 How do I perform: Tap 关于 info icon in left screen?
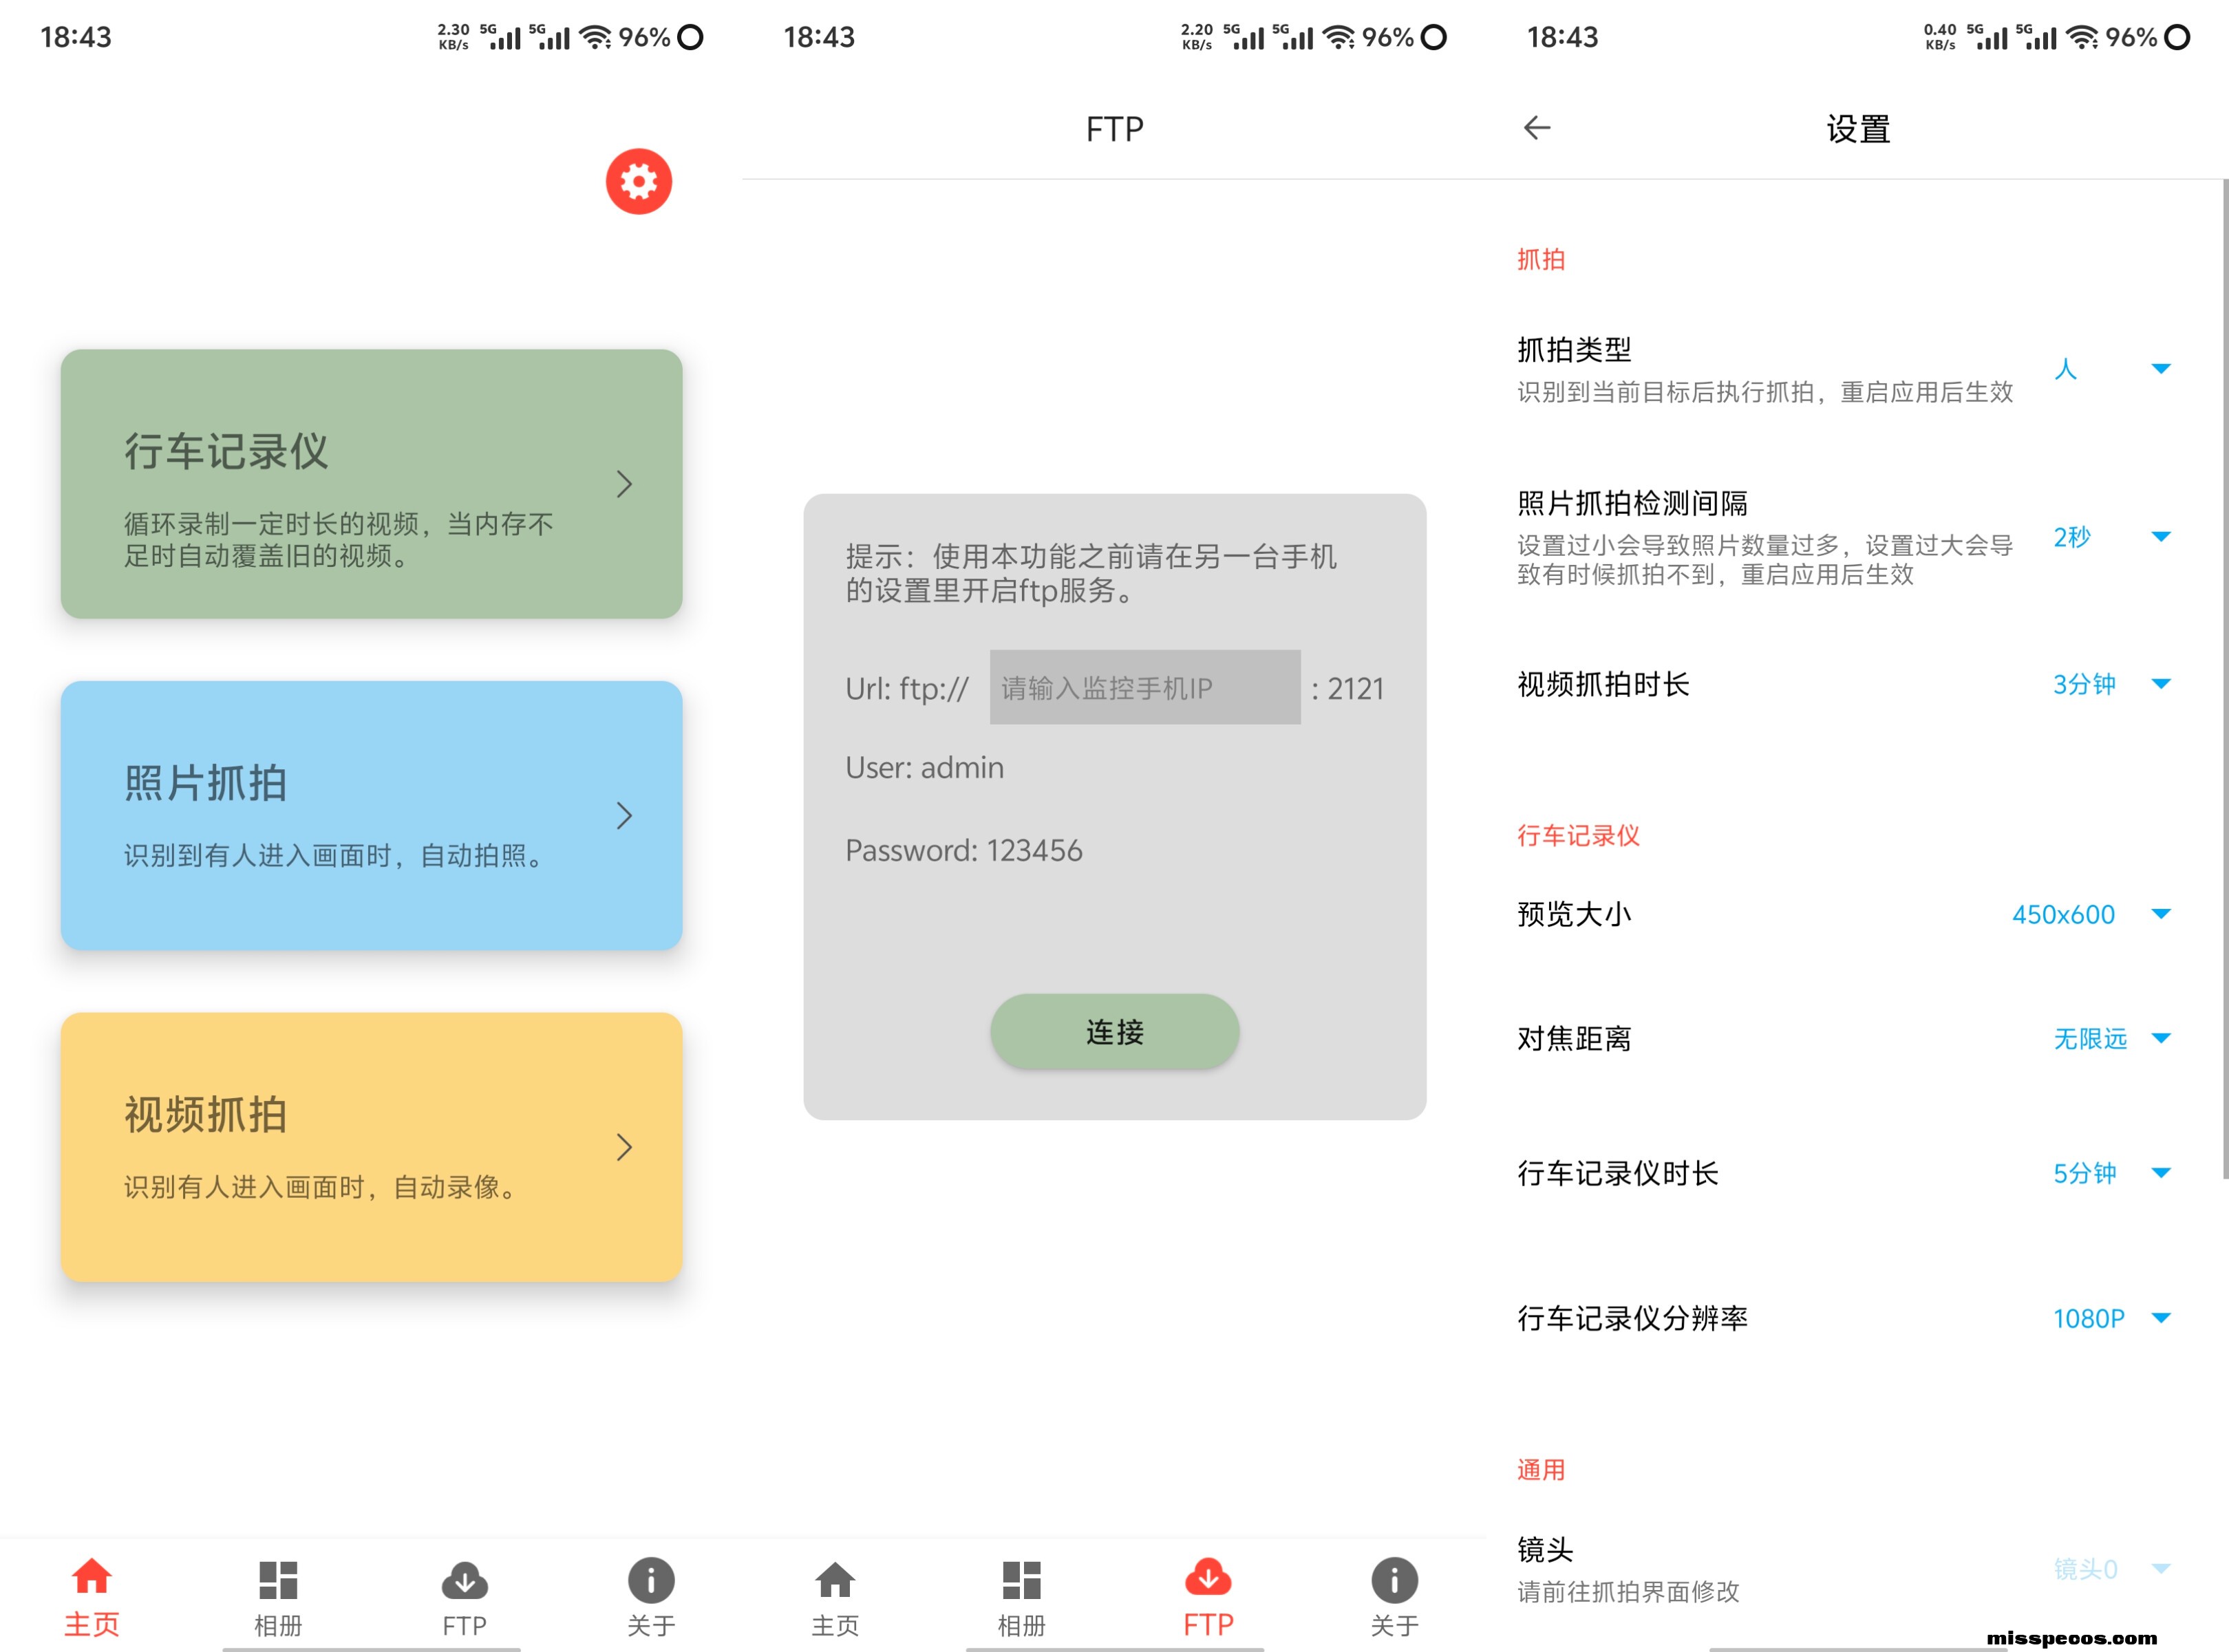[650, 1581]
